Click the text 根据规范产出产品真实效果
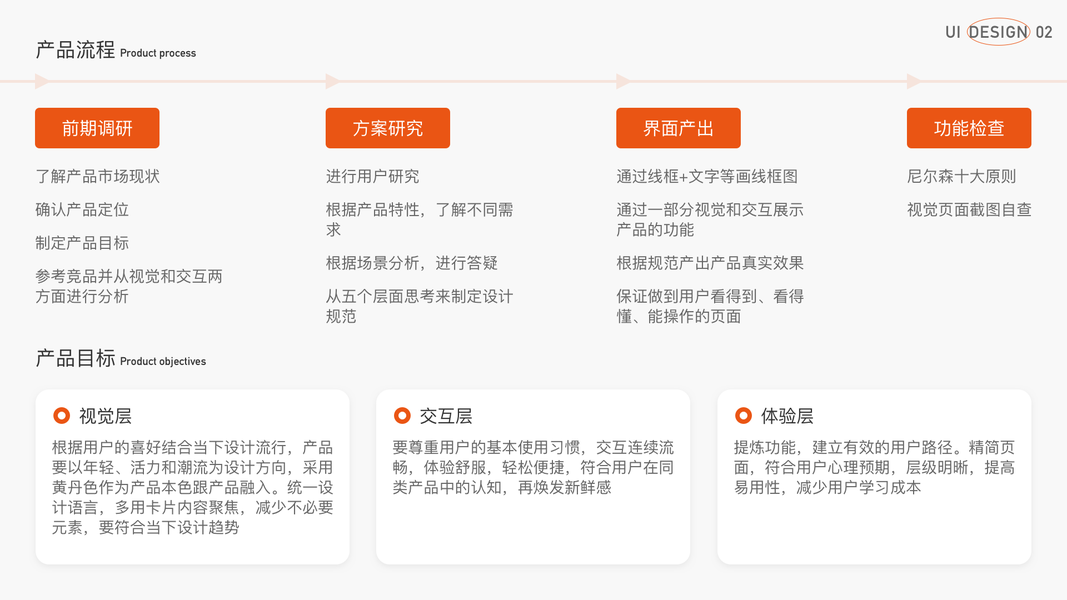Image resolution: width=1067 pixels, height=600 pixels. click(710, 263)
